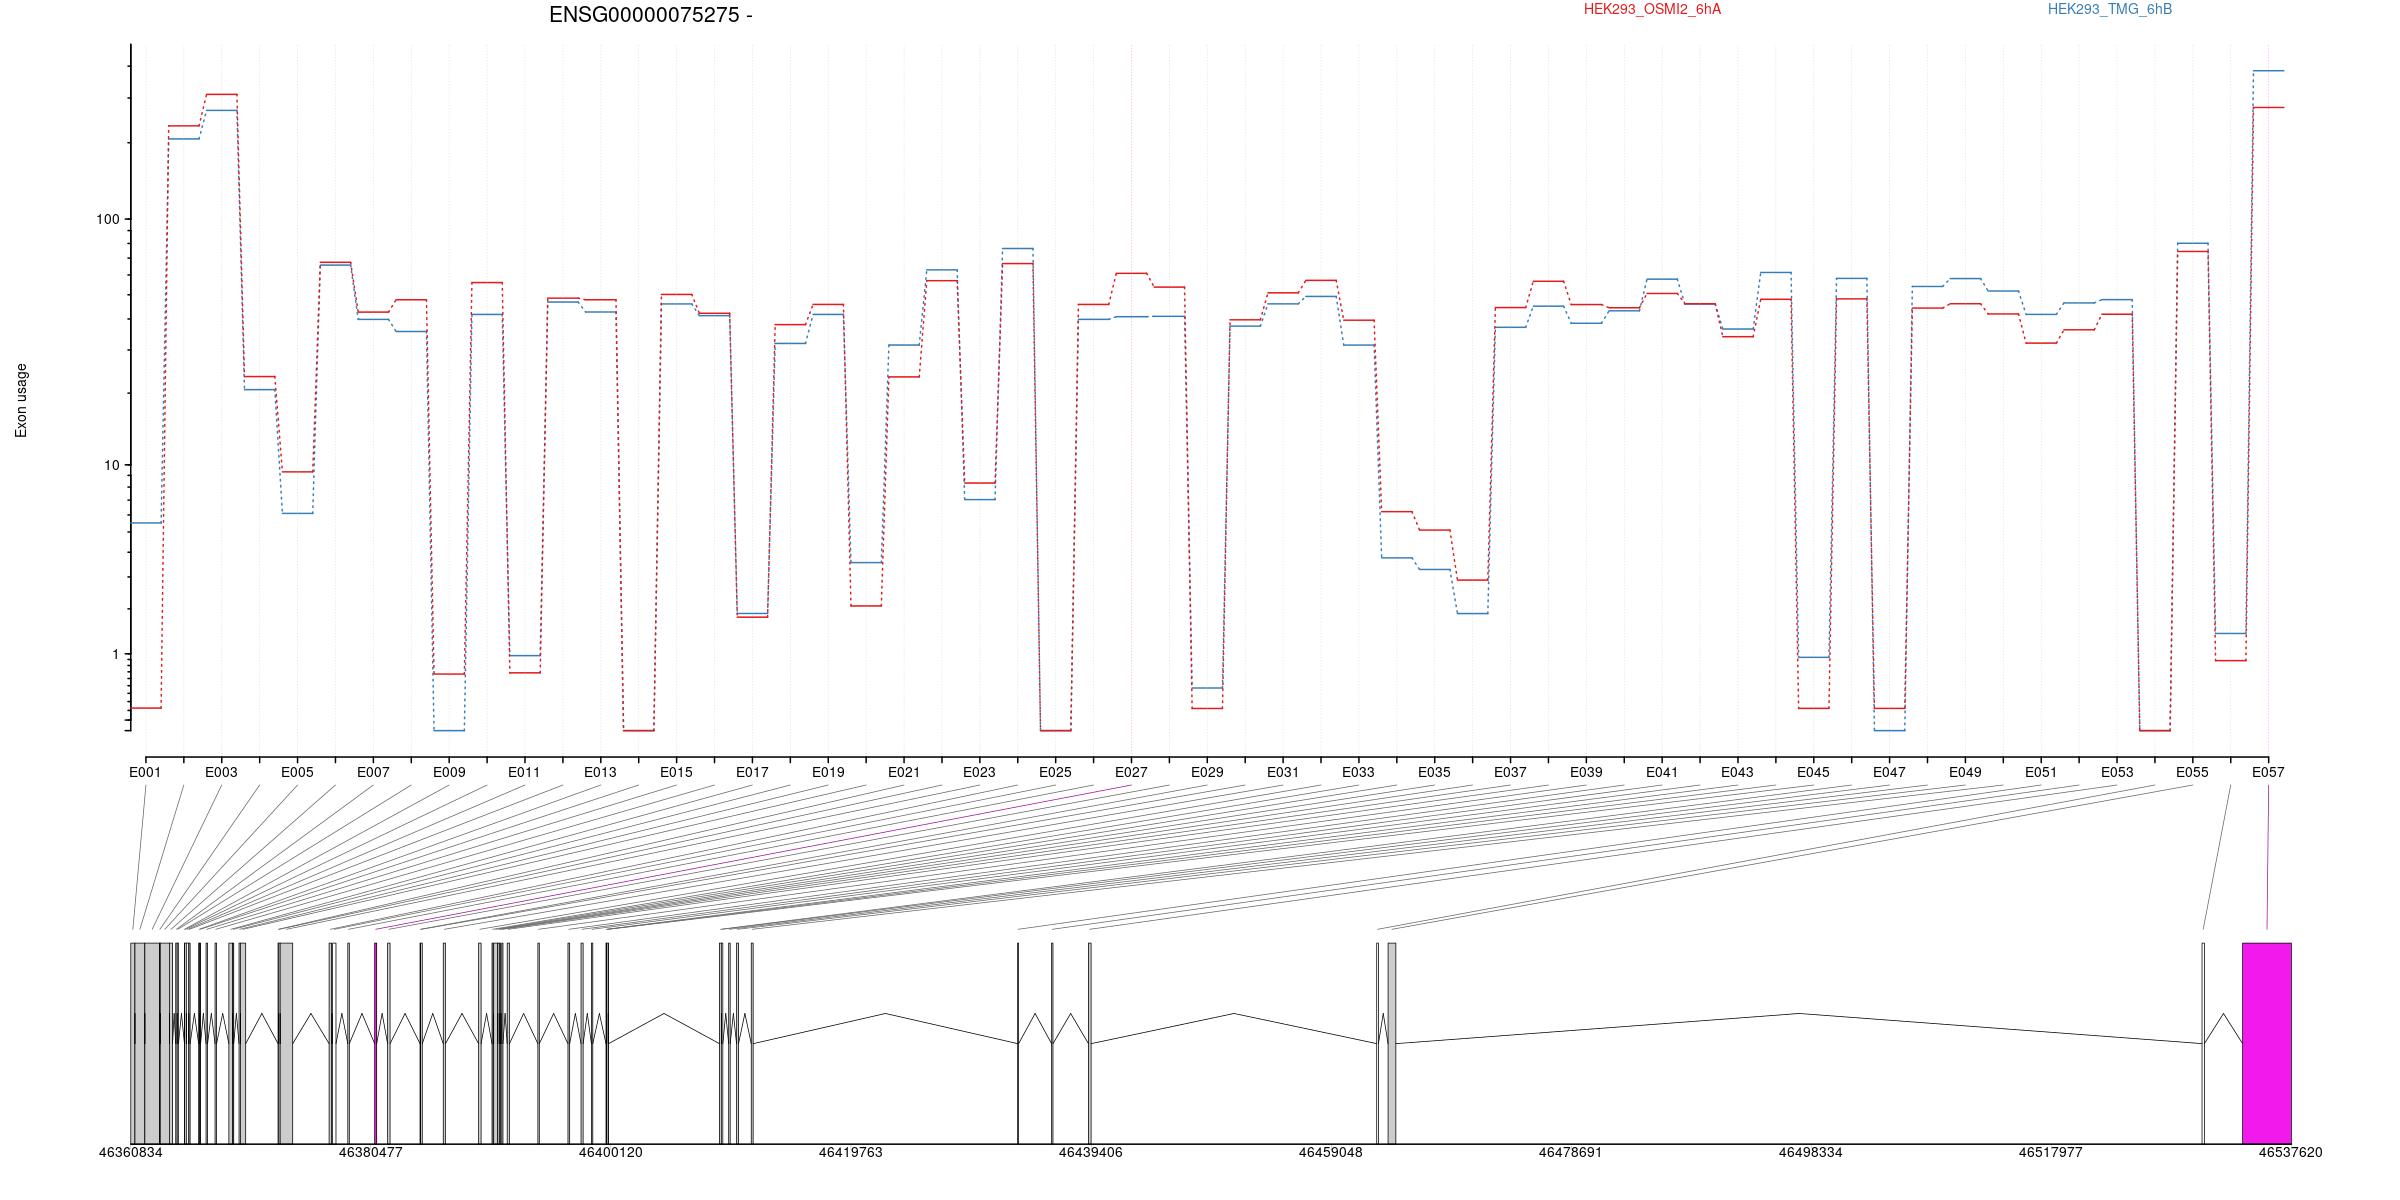The width and height of the screenshot is (2400, 1200).
Task: Click y-axis tick label 1
Action: (115, 654)
